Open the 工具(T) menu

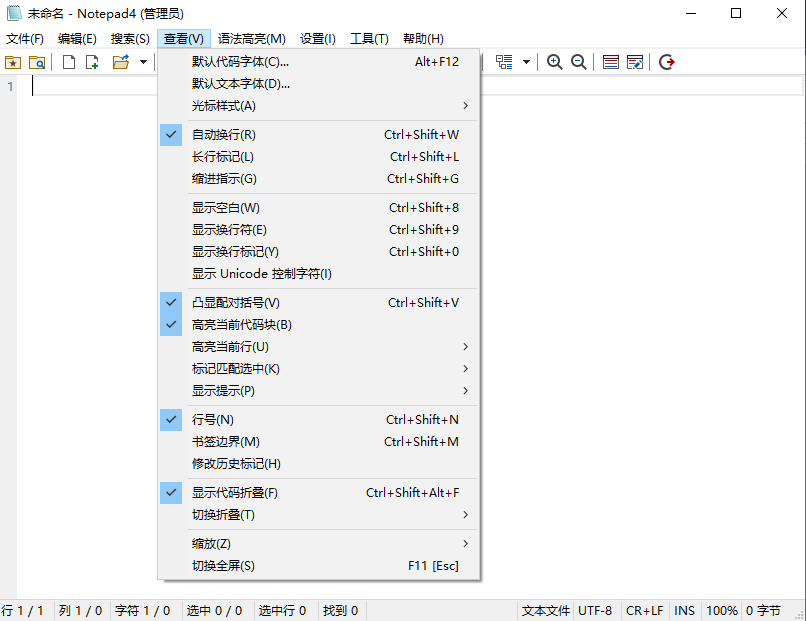pos(369,39)
